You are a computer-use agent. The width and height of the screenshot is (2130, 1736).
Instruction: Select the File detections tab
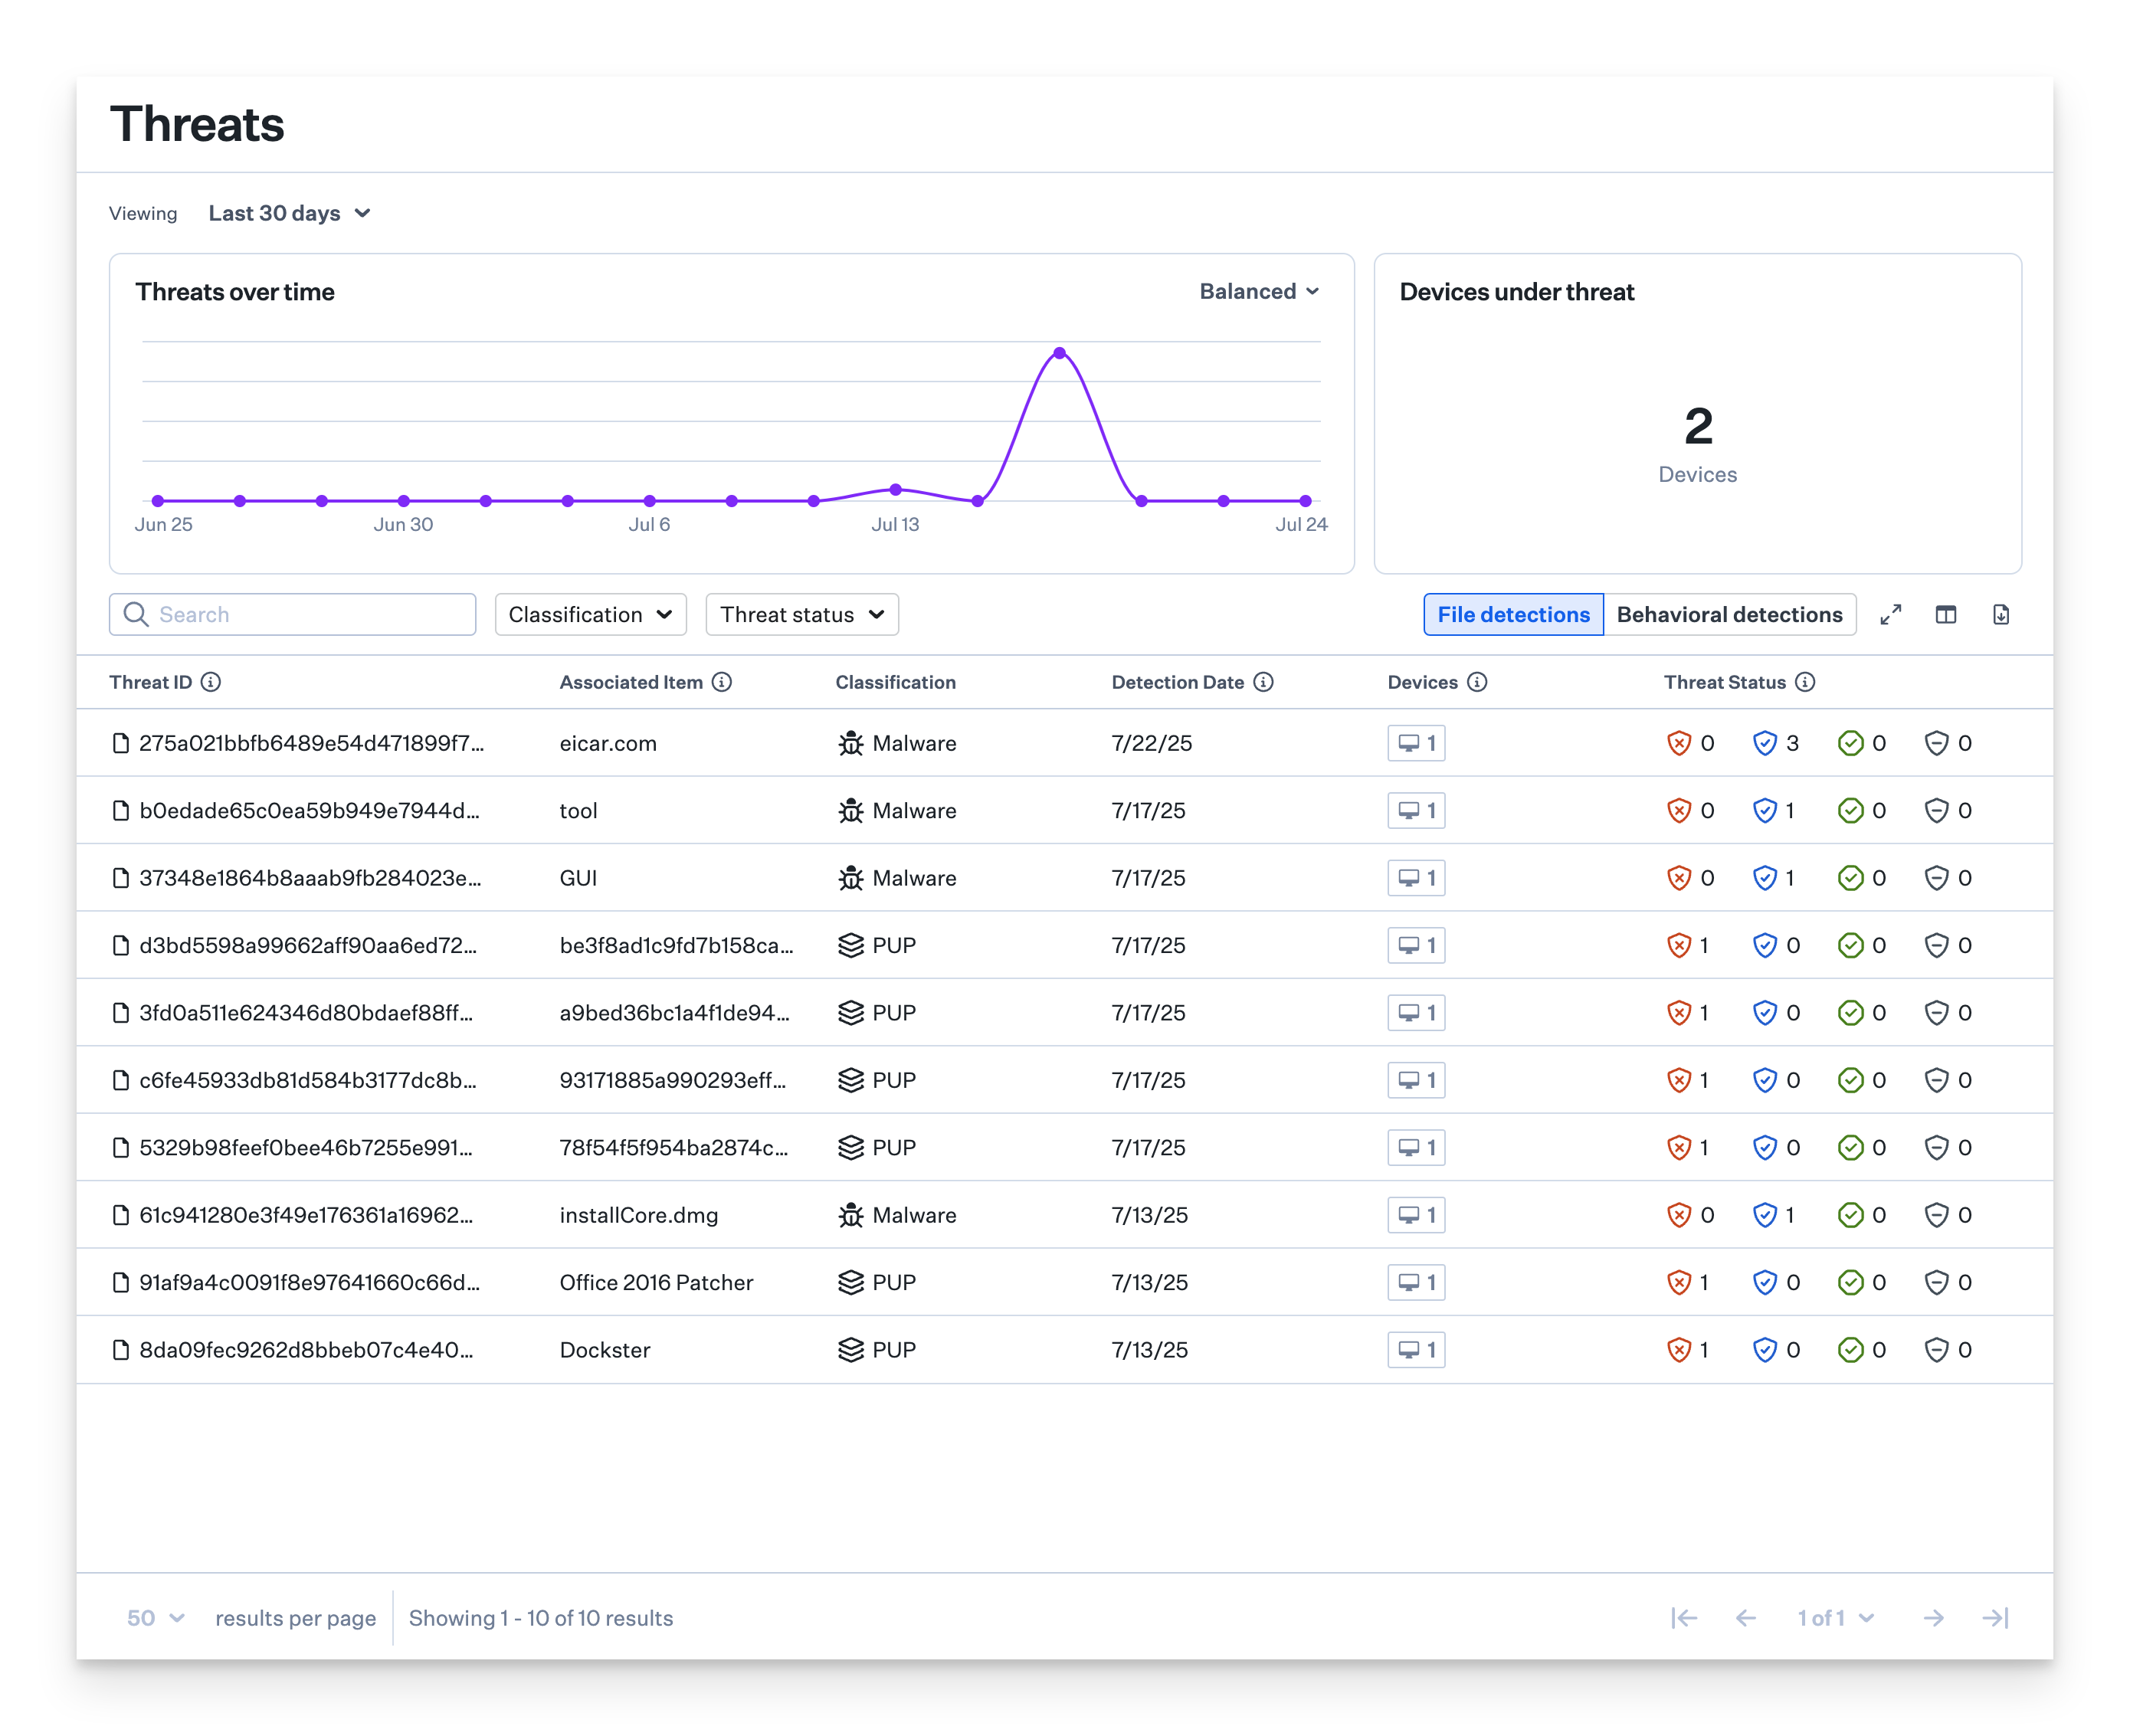(1513, 615)
